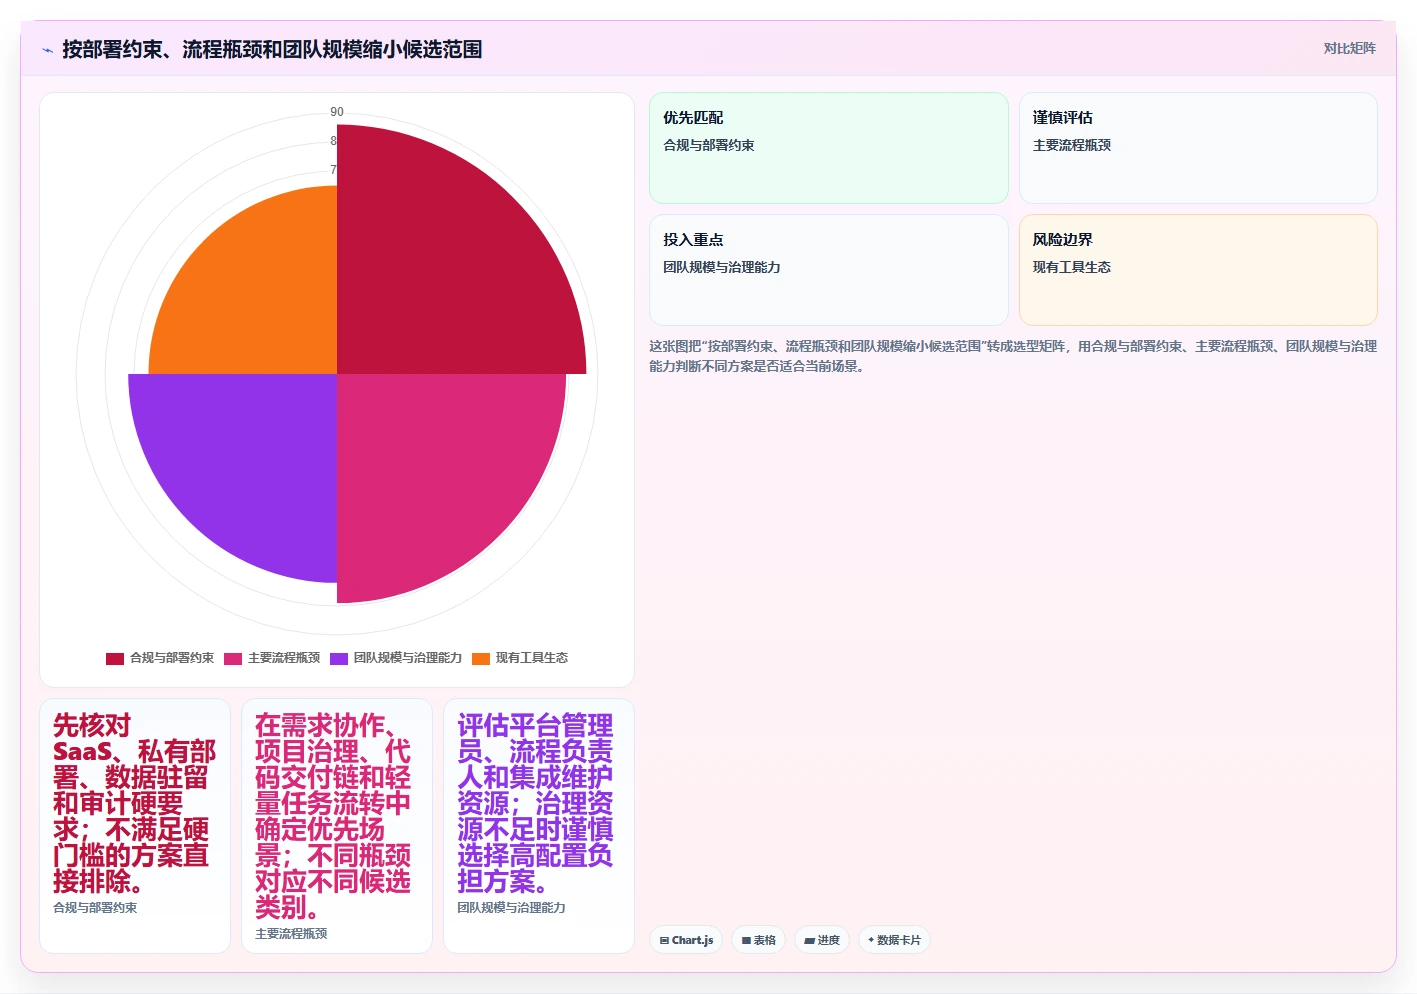Click 合规与部署约束 caption under crimson card
Image resolution: width=1417 pixels, height=994 pixels.
coord(95,908)
